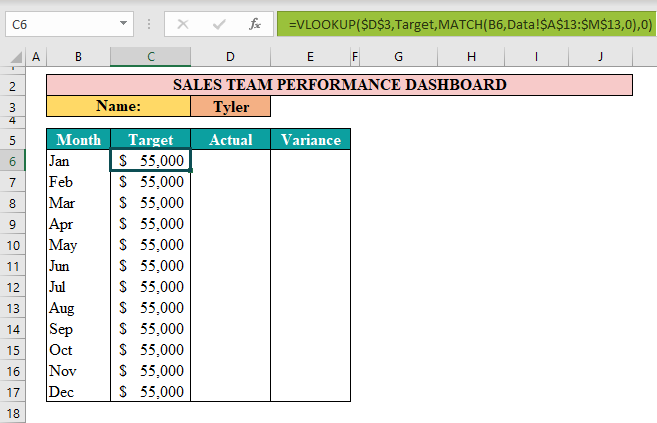Select Dec target $55,000 cell
Image resolution: width=657 pixels, height=423 pixels.
150,392
